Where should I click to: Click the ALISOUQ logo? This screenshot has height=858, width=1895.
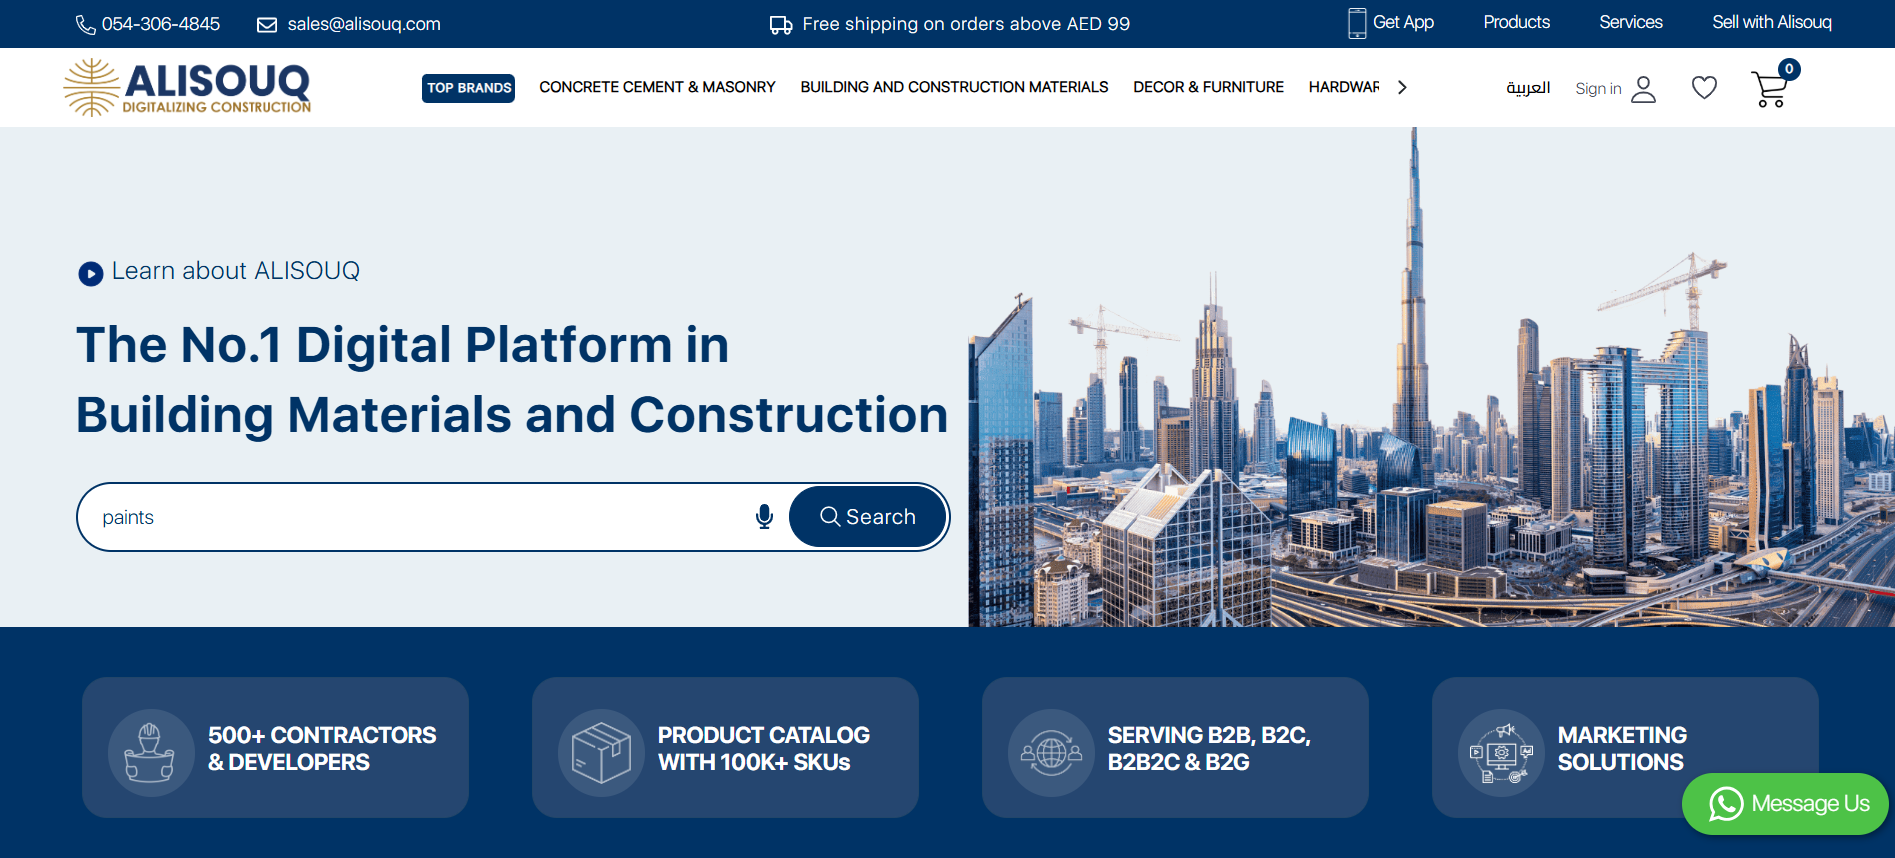[x=187, y=87]
